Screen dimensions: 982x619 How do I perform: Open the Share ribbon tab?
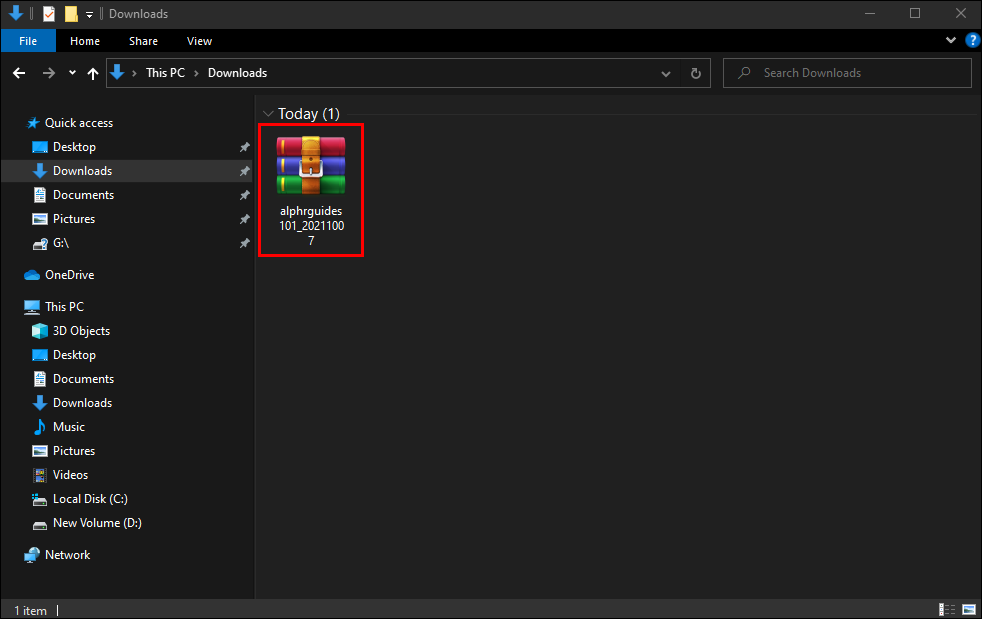coord(143,41)
